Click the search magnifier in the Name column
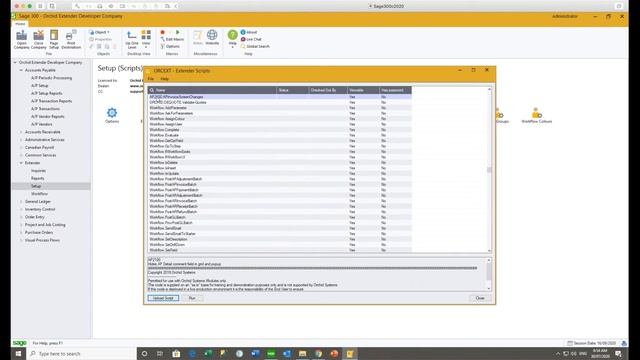 coord(152,90)
